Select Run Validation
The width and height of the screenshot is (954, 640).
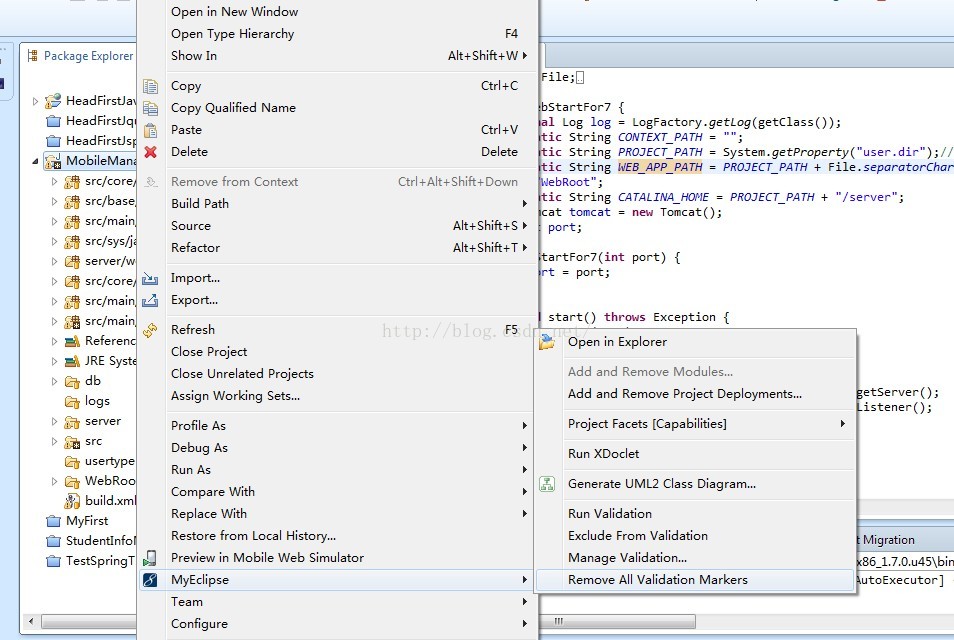695,513
